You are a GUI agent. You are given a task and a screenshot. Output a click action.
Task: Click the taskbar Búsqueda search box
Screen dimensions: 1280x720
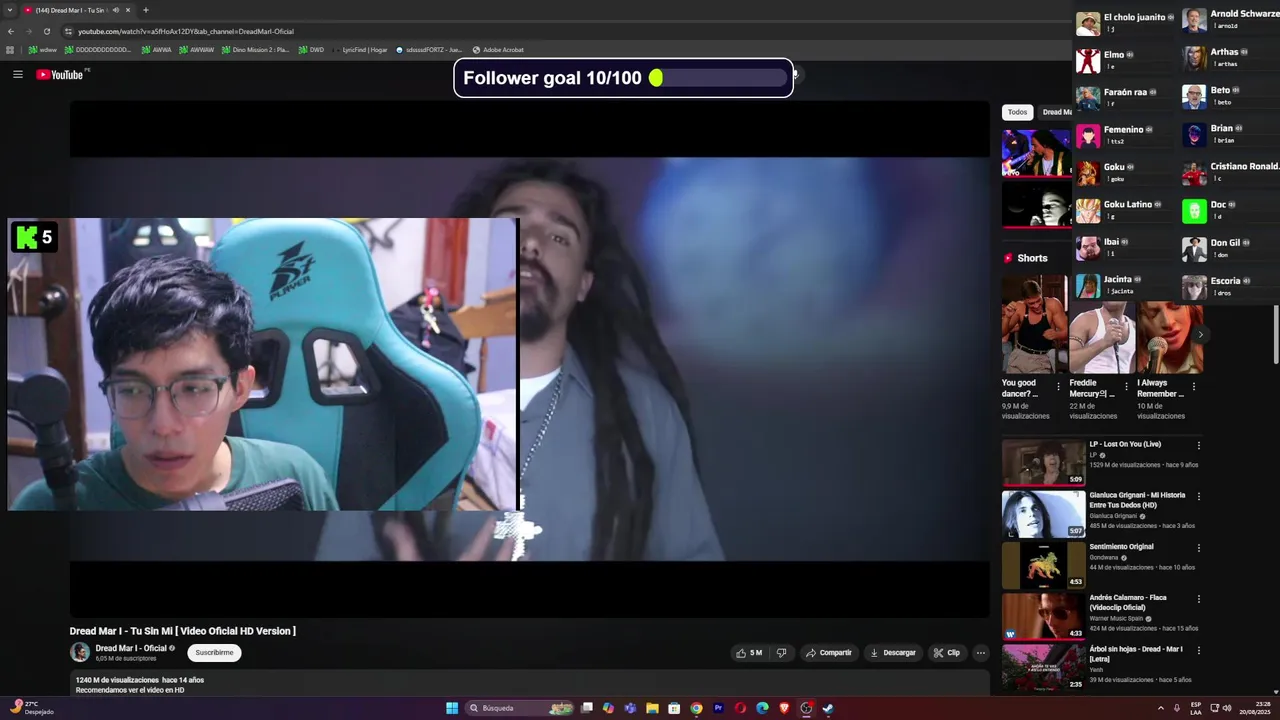tap(521, 708)
